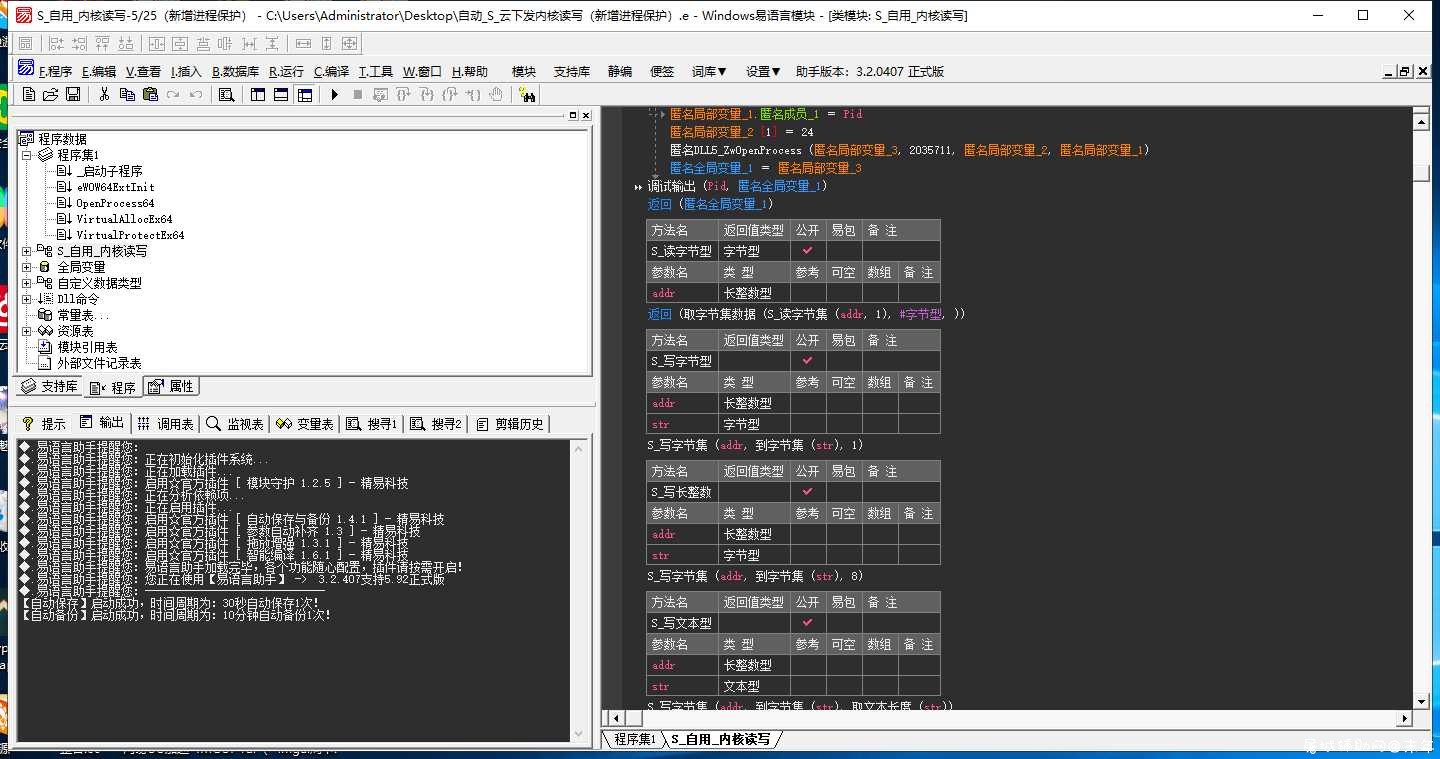The image size is (1440, 759).
Task: Click the 程序数据 root node icon
Action: click(28, 139)
